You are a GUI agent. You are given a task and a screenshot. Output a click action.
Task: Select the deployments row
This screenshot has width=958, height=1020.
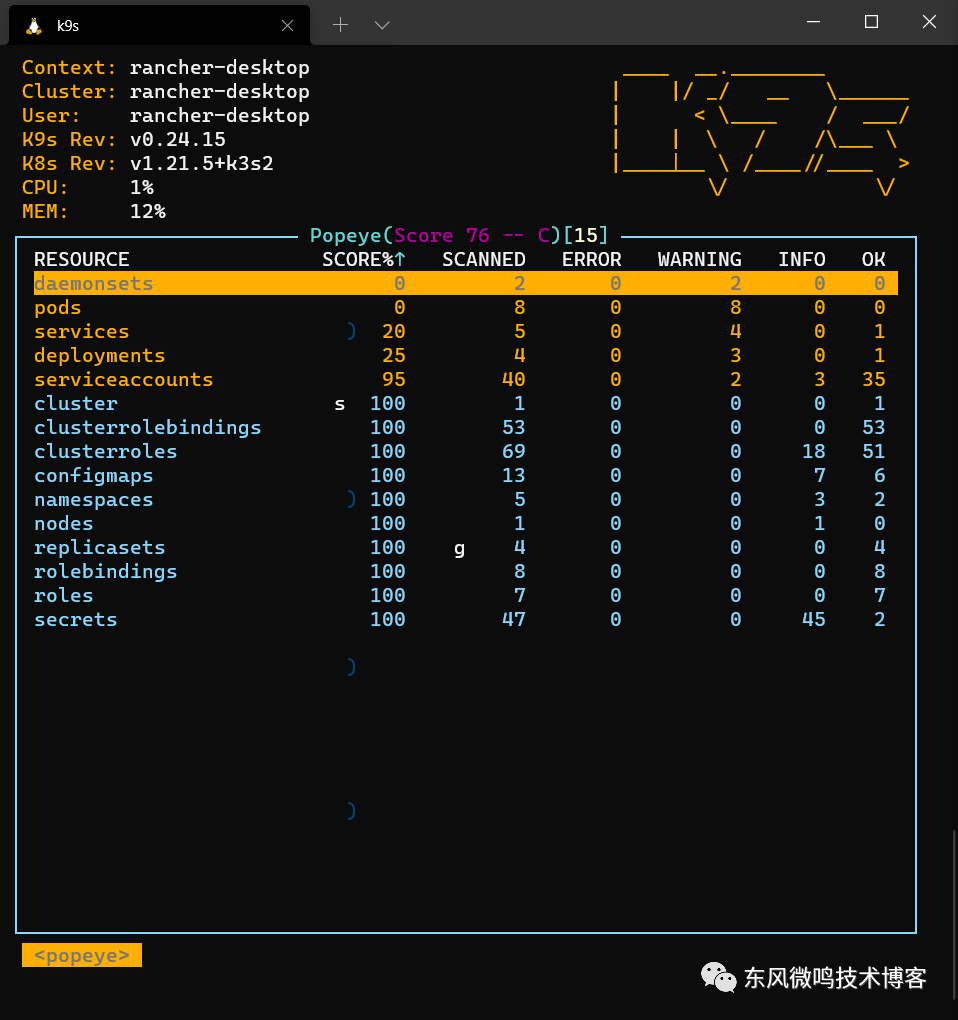(466, 356)
